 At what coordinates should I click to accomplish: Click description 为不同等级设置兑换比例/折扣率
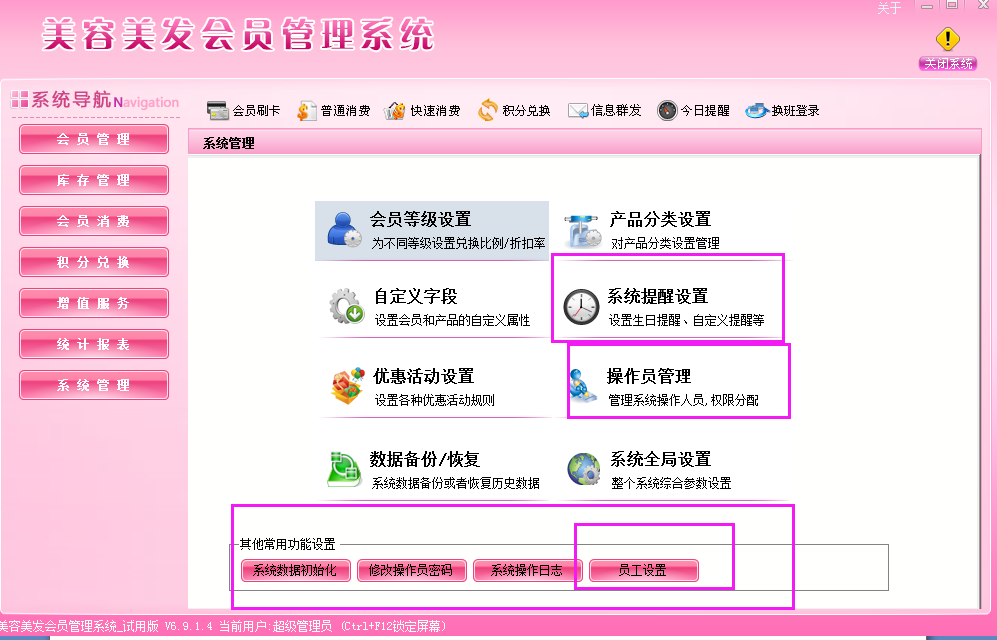[x=458, y=243]
